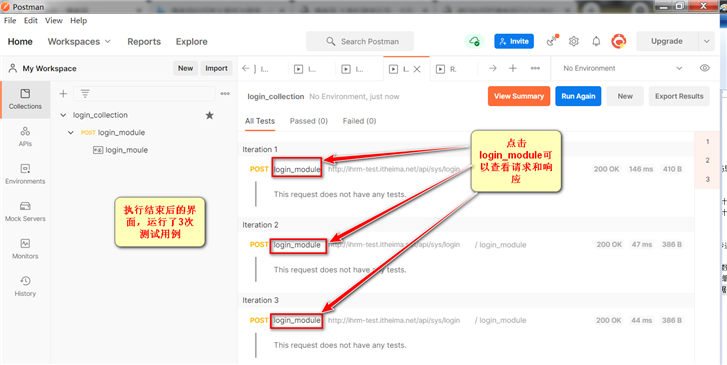Jump to iteration 2 in the side index
Screen dimensions: 727x365
708,160
